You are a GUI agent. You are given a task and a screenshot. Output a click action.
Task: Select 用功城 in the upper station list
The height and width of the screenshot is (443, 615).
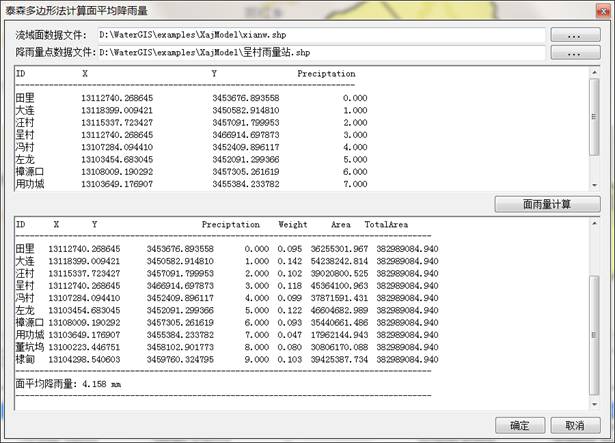click(30, 184)
